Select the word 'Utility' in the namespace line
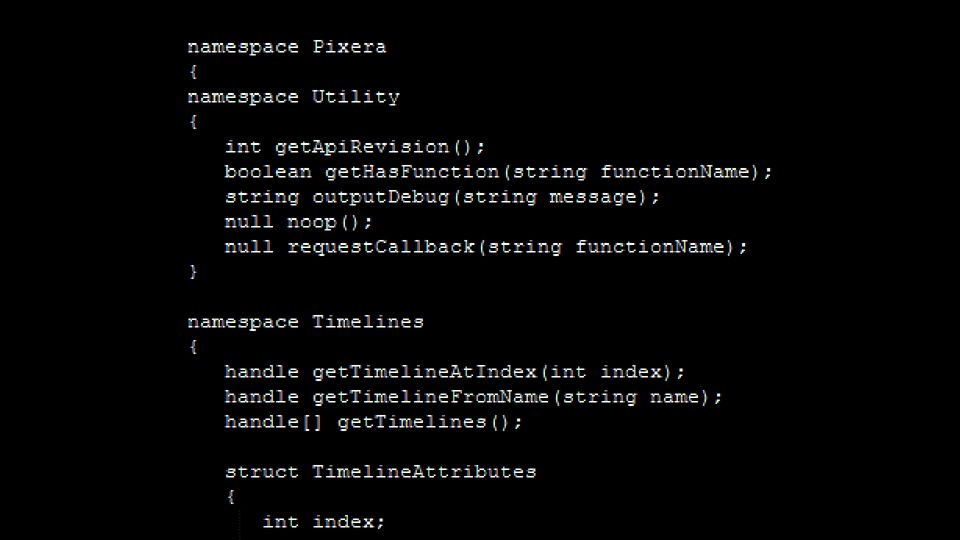Viewport: 960px width, 540px height. click(356, 97)
